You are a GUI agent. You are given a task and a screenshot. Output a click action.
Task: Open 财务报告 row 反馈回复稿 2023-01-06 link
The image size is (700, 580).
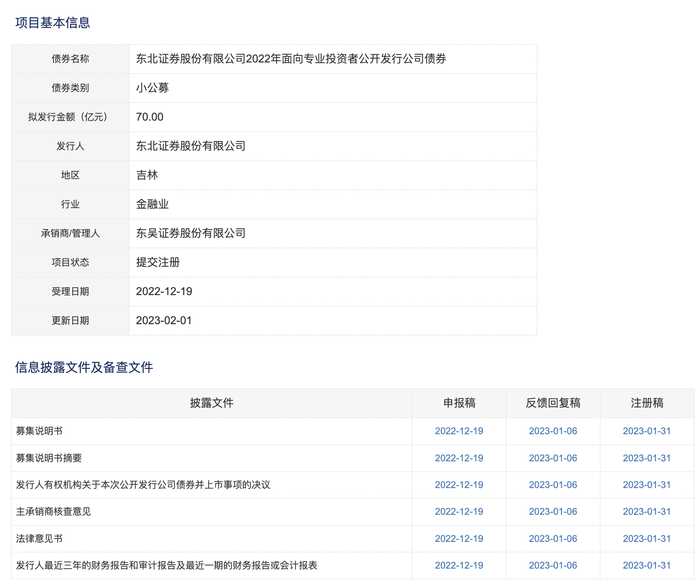[x=553, y=565]
